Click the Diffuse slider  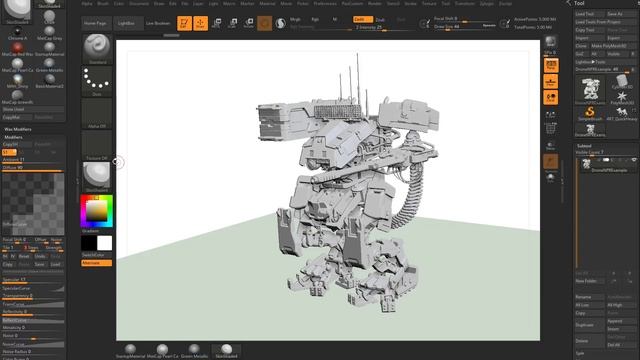pyautogui.click(x=33, y=168)
